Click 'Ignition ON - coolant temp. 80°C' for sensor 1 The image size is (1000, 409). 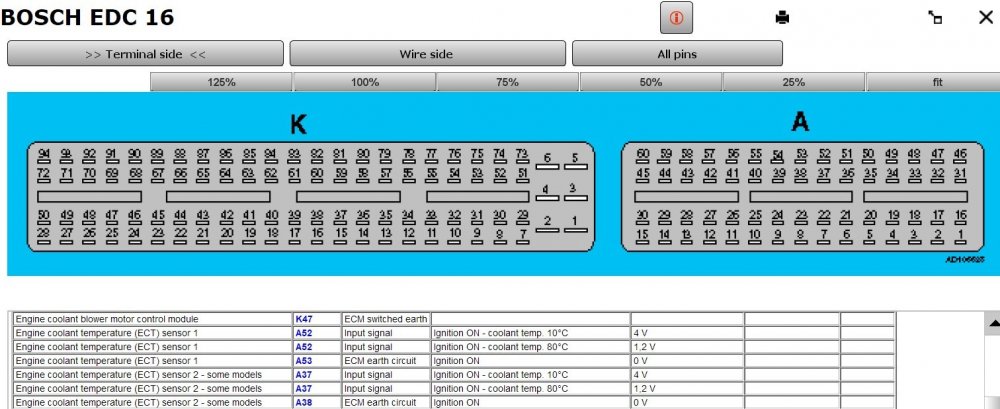pos(530,347)
